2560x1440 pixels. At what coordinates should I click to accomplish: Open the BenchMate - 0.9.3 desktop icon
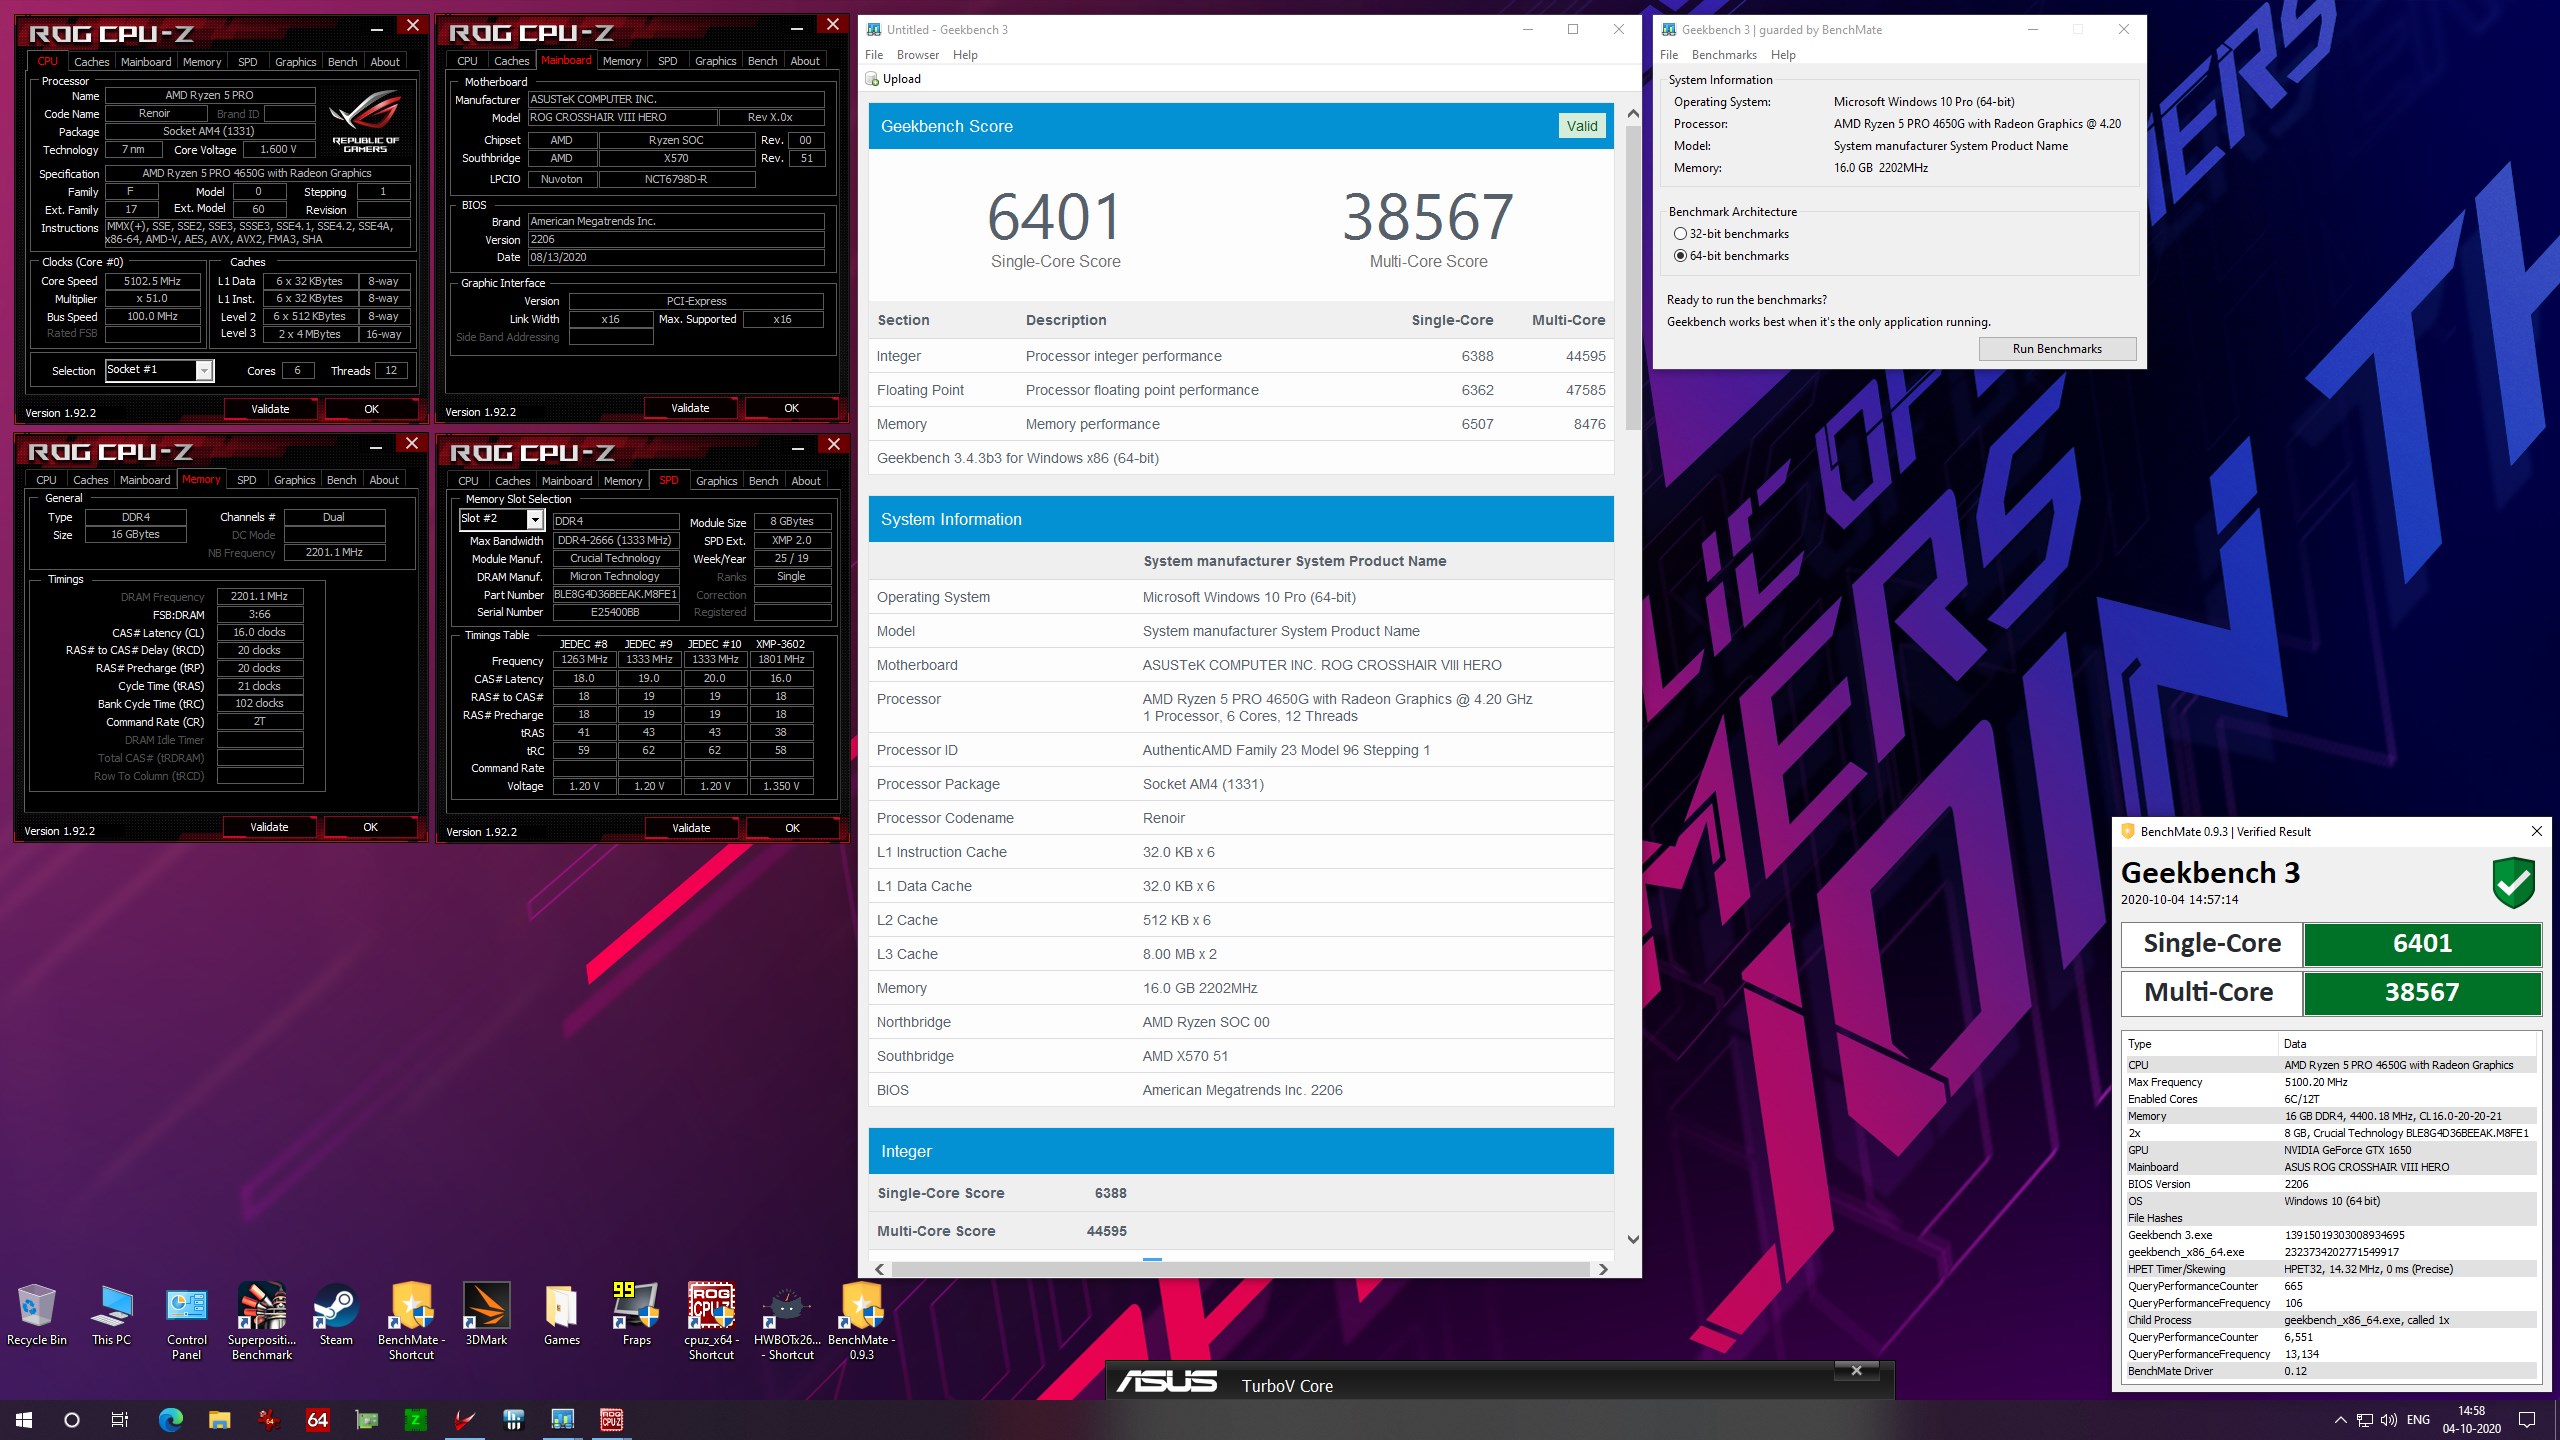862,1322
